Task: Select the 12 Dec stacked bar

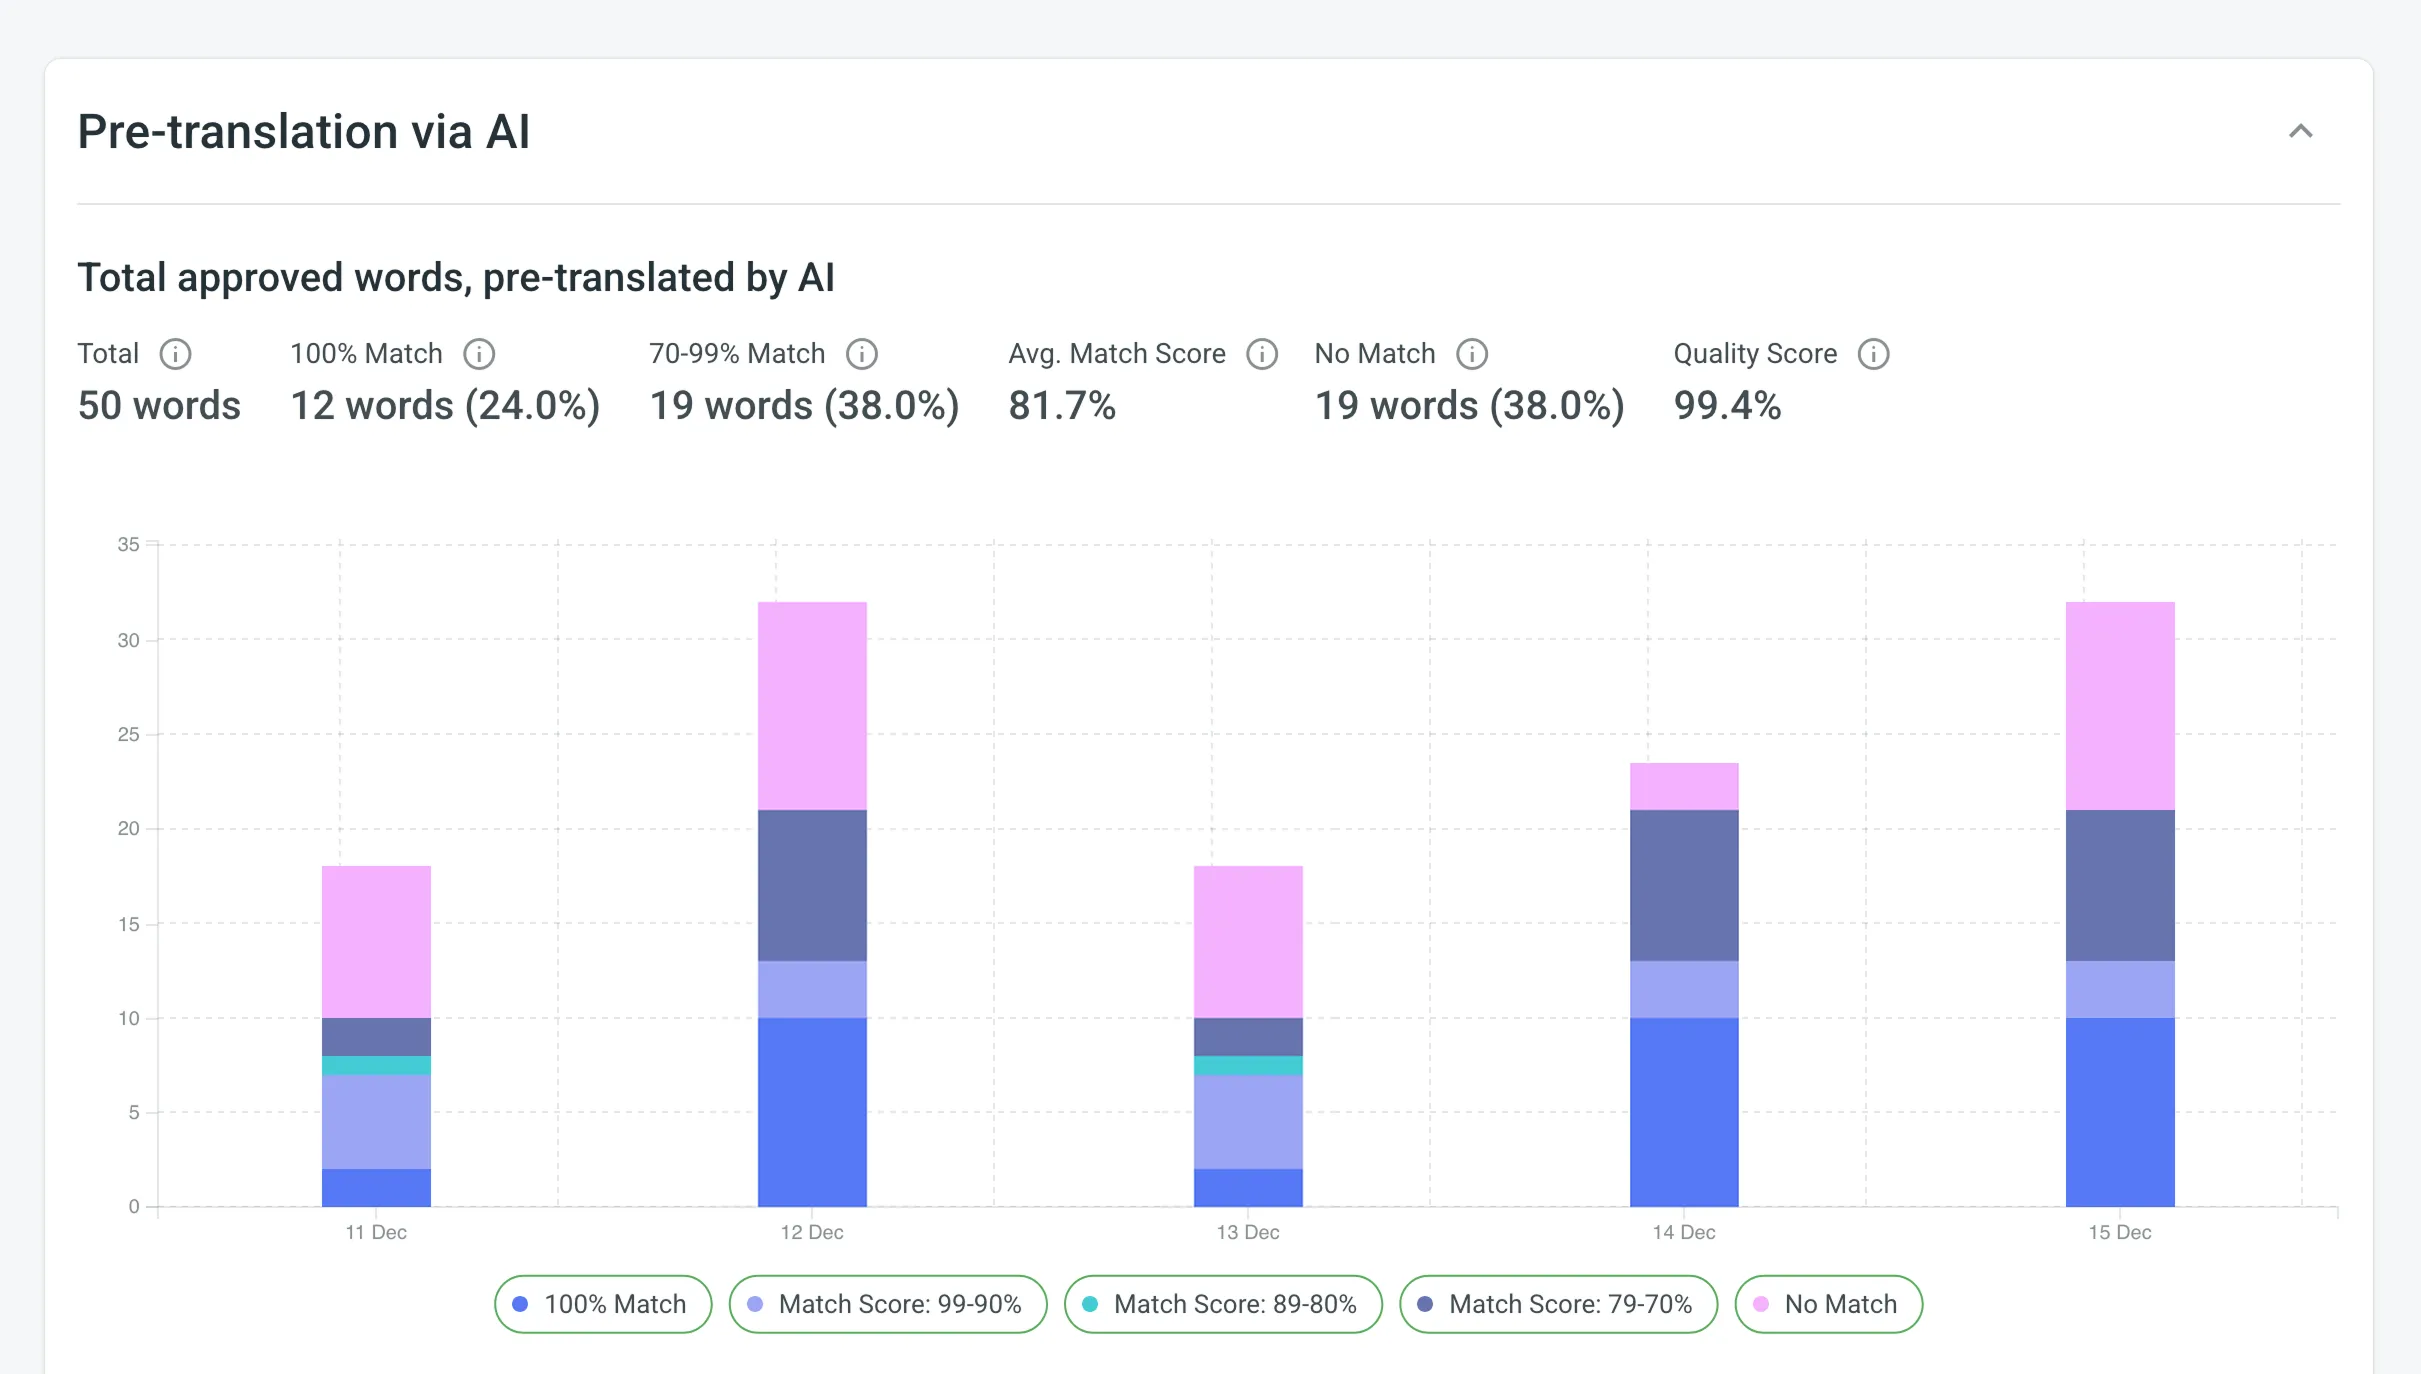Action: [x=811, y=900]
